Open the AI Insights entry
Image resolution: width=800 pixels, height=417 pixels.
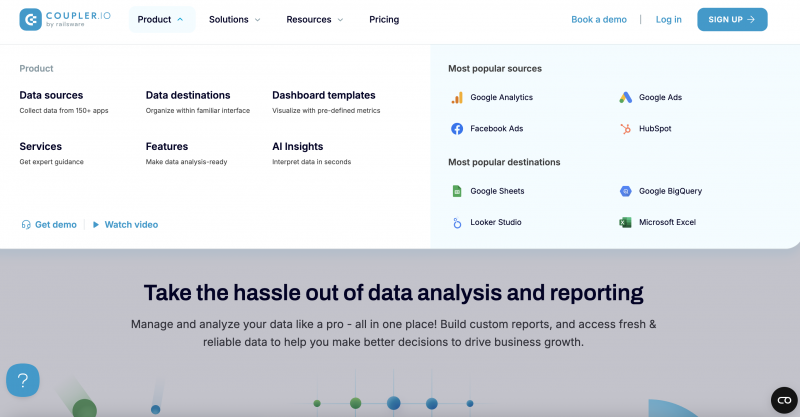pyautogui.click(x=297, y=146)
